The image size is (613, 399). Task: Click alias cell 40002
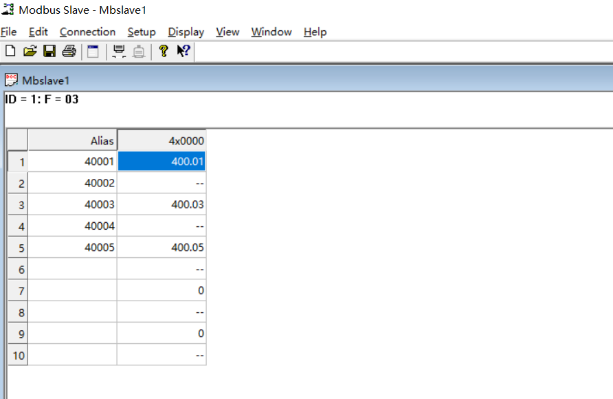(x=72, y=183)
